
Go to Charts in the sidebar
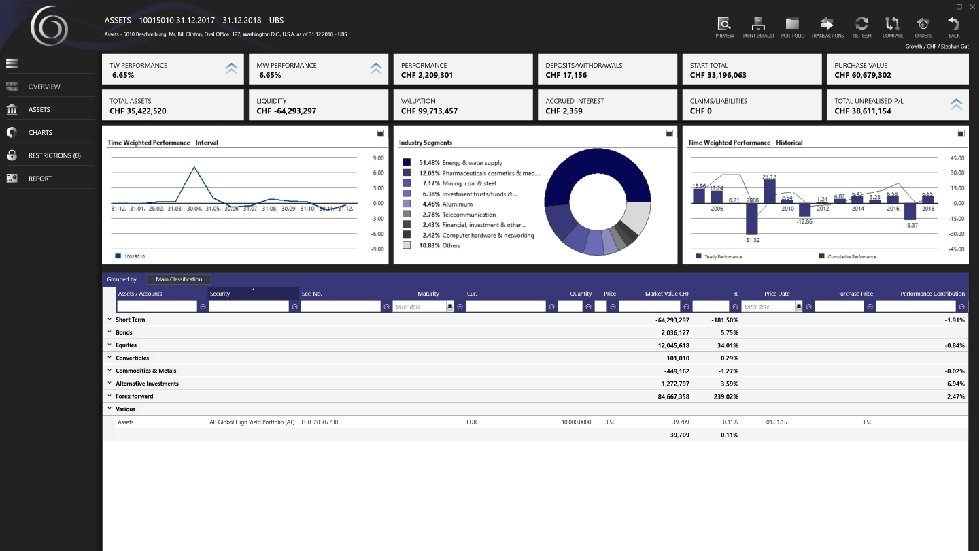(x=41, y=132)
